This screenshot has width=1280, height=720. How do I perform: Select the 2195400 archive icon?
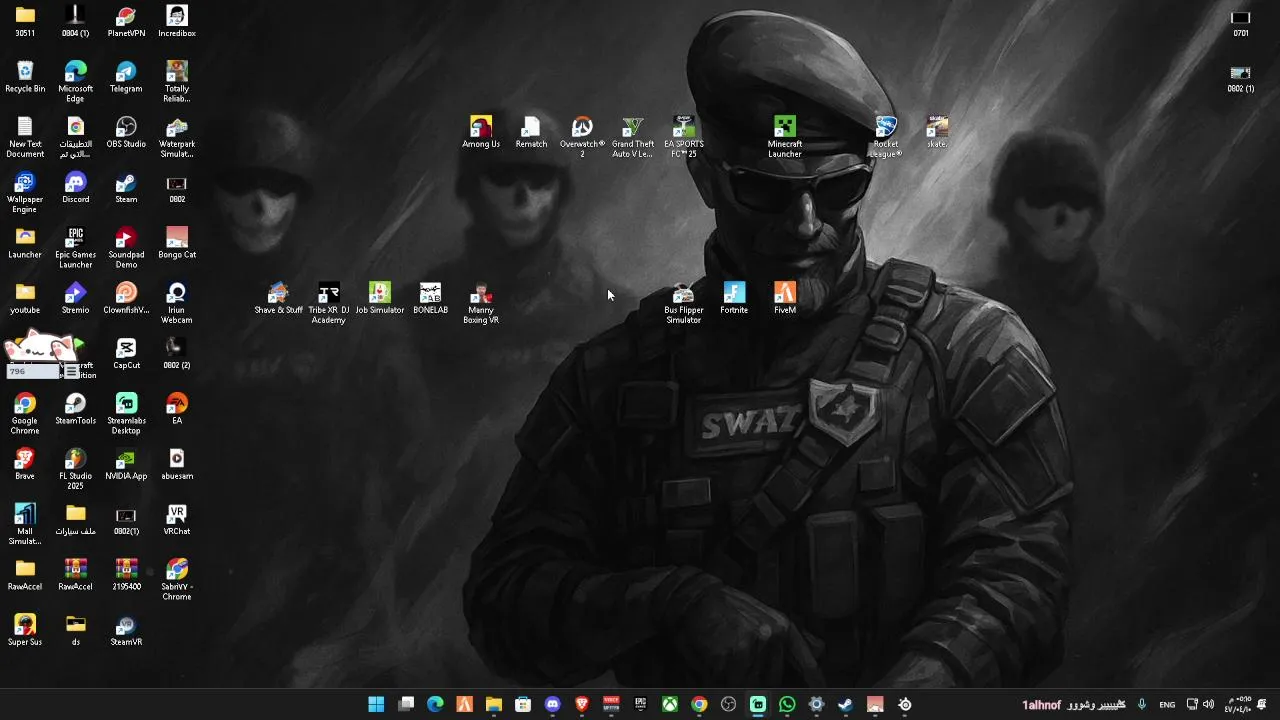(126, 575)
